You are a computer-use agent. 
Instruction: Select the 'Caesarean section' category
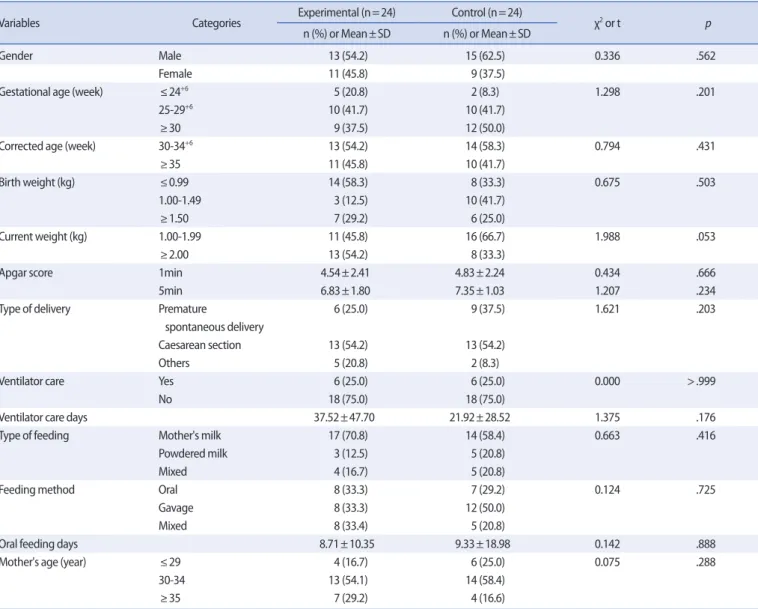point(200,345)
